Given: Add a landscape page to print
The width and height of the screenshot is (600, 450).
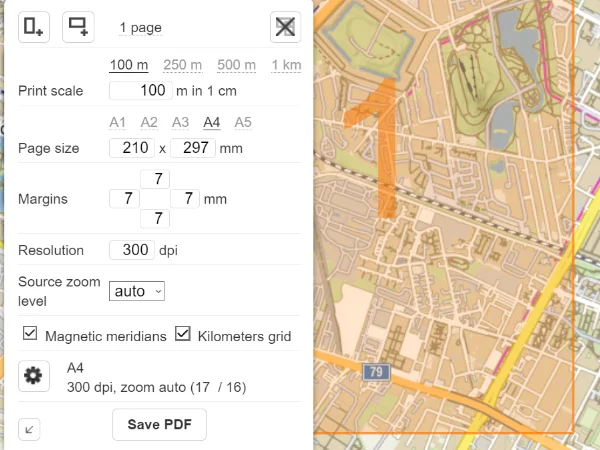Looking at the screenshot, I should pyautogui.click(x=78, y=27).
